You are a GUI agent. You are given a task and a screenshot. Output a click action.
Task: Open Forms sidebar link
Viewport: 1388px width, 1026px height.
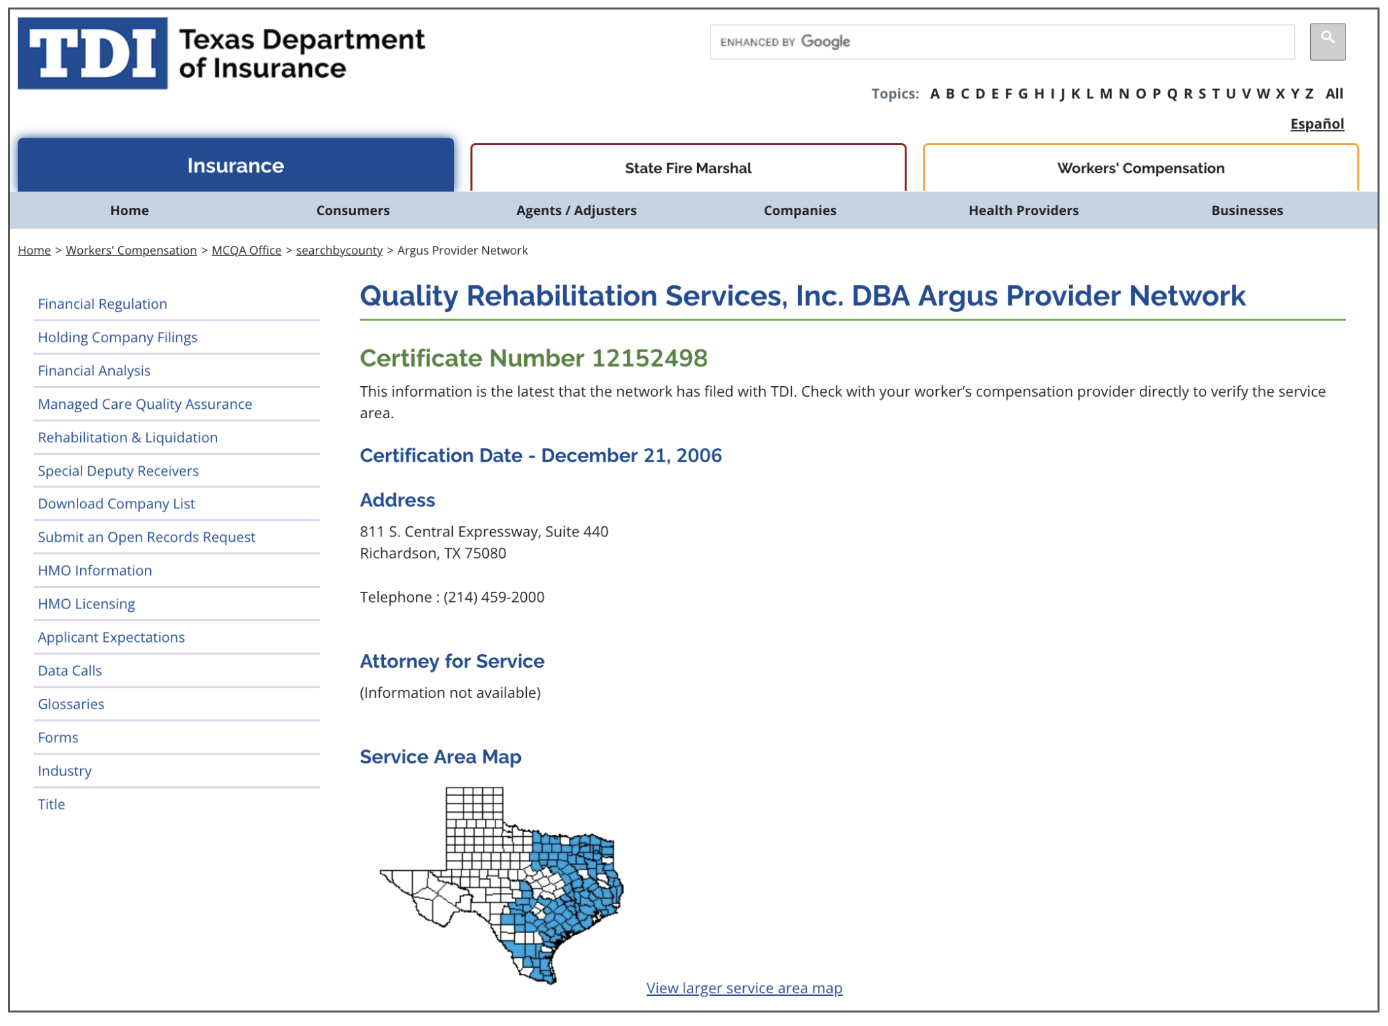coord(58,738)
